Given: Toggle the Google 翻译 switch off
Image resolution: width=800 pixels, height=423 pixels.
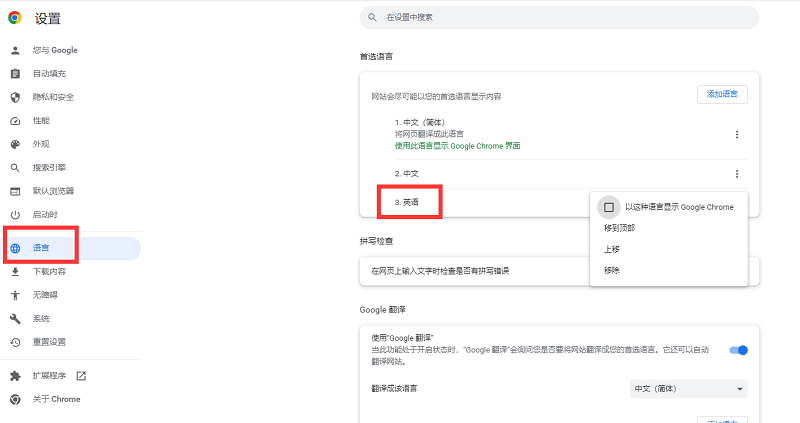Looking at the screenshot, I should 739,350.
